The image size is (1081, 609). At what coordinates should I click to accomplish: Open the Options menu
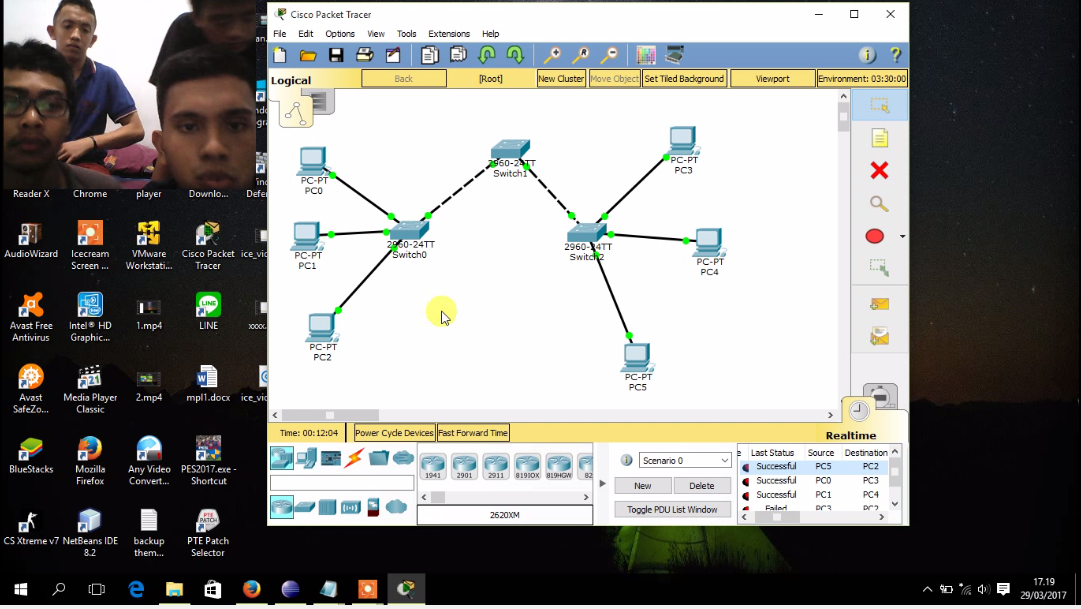340,34
